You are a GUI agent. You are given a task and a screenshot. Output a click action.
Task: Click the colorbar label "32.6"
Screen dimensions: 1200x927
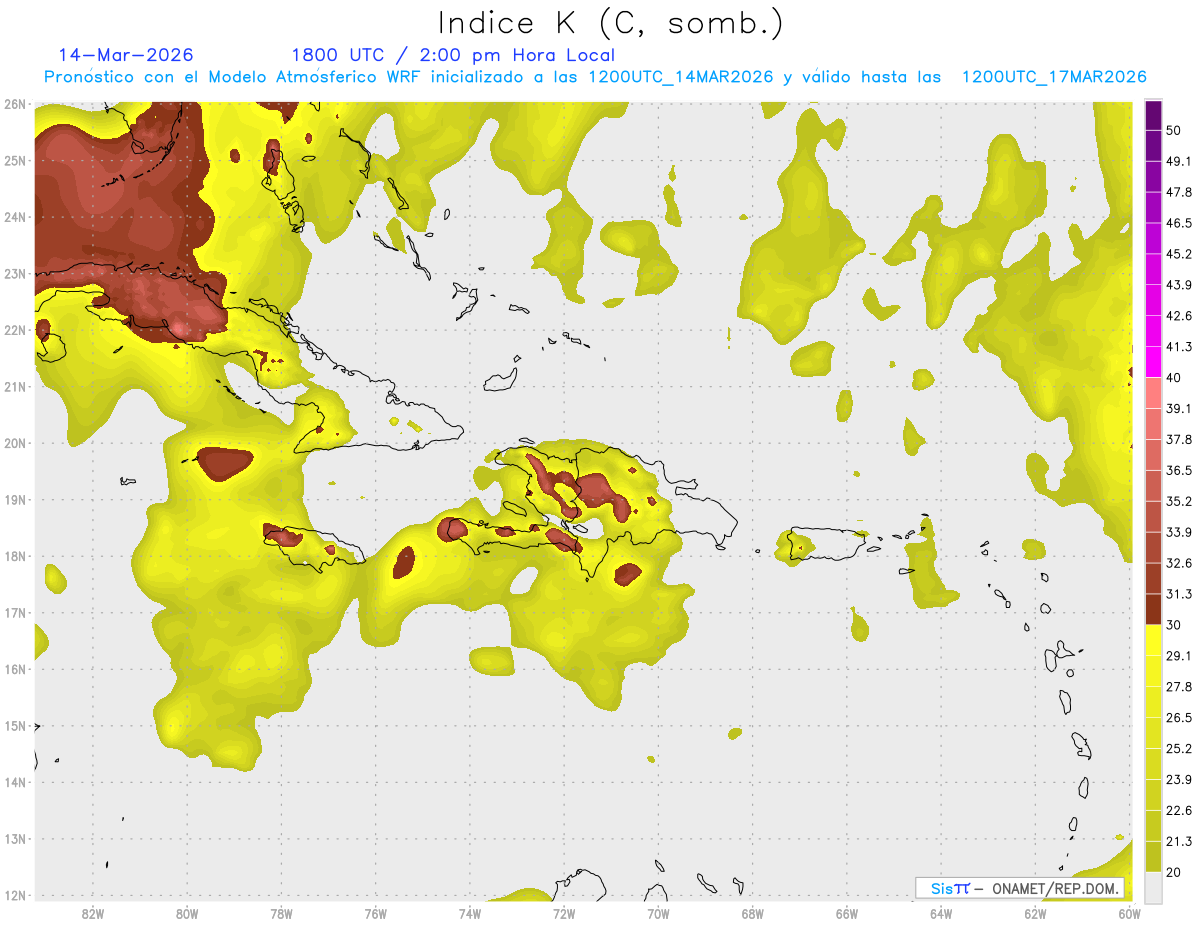pyautogui.click(x=1179, y=563)
